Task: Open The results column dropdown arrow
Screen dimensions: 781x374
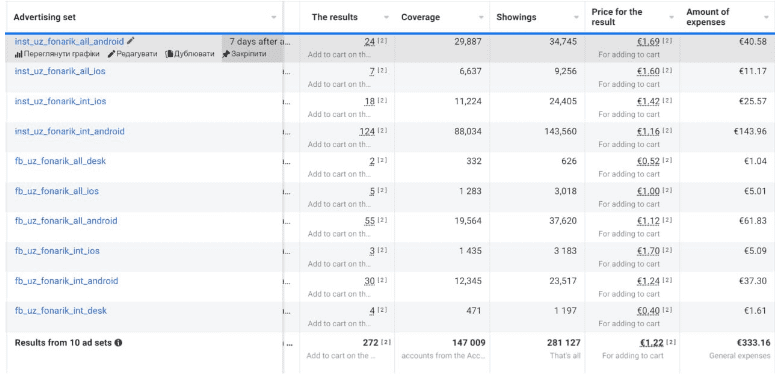Action: click(x=386, y=17)
